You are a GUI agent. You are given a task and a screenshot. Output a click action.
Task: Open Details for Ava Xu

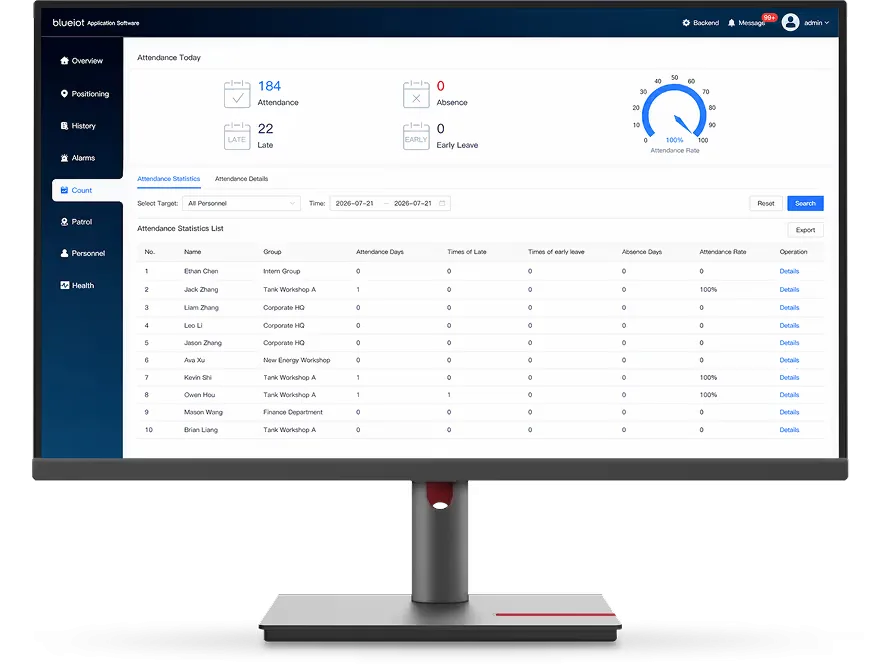pyautogui.click(x=789, y=360)
